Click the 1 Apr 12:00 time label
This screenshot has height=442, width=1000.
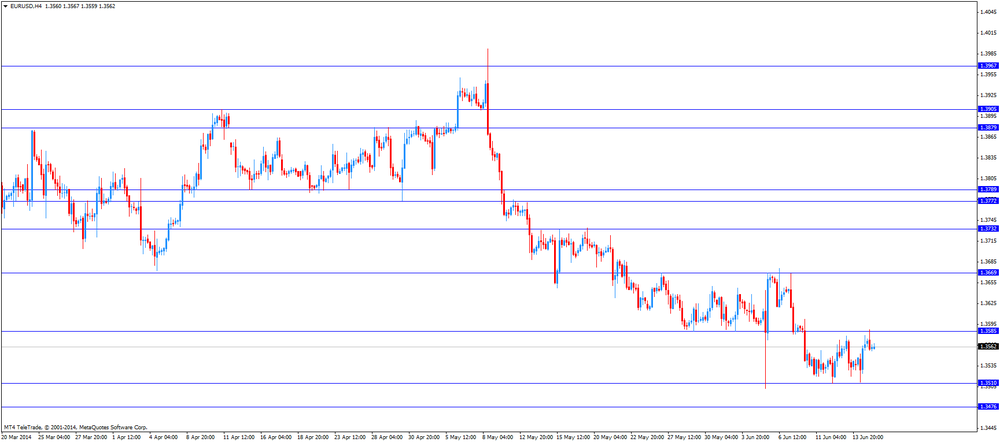[127, 438]
